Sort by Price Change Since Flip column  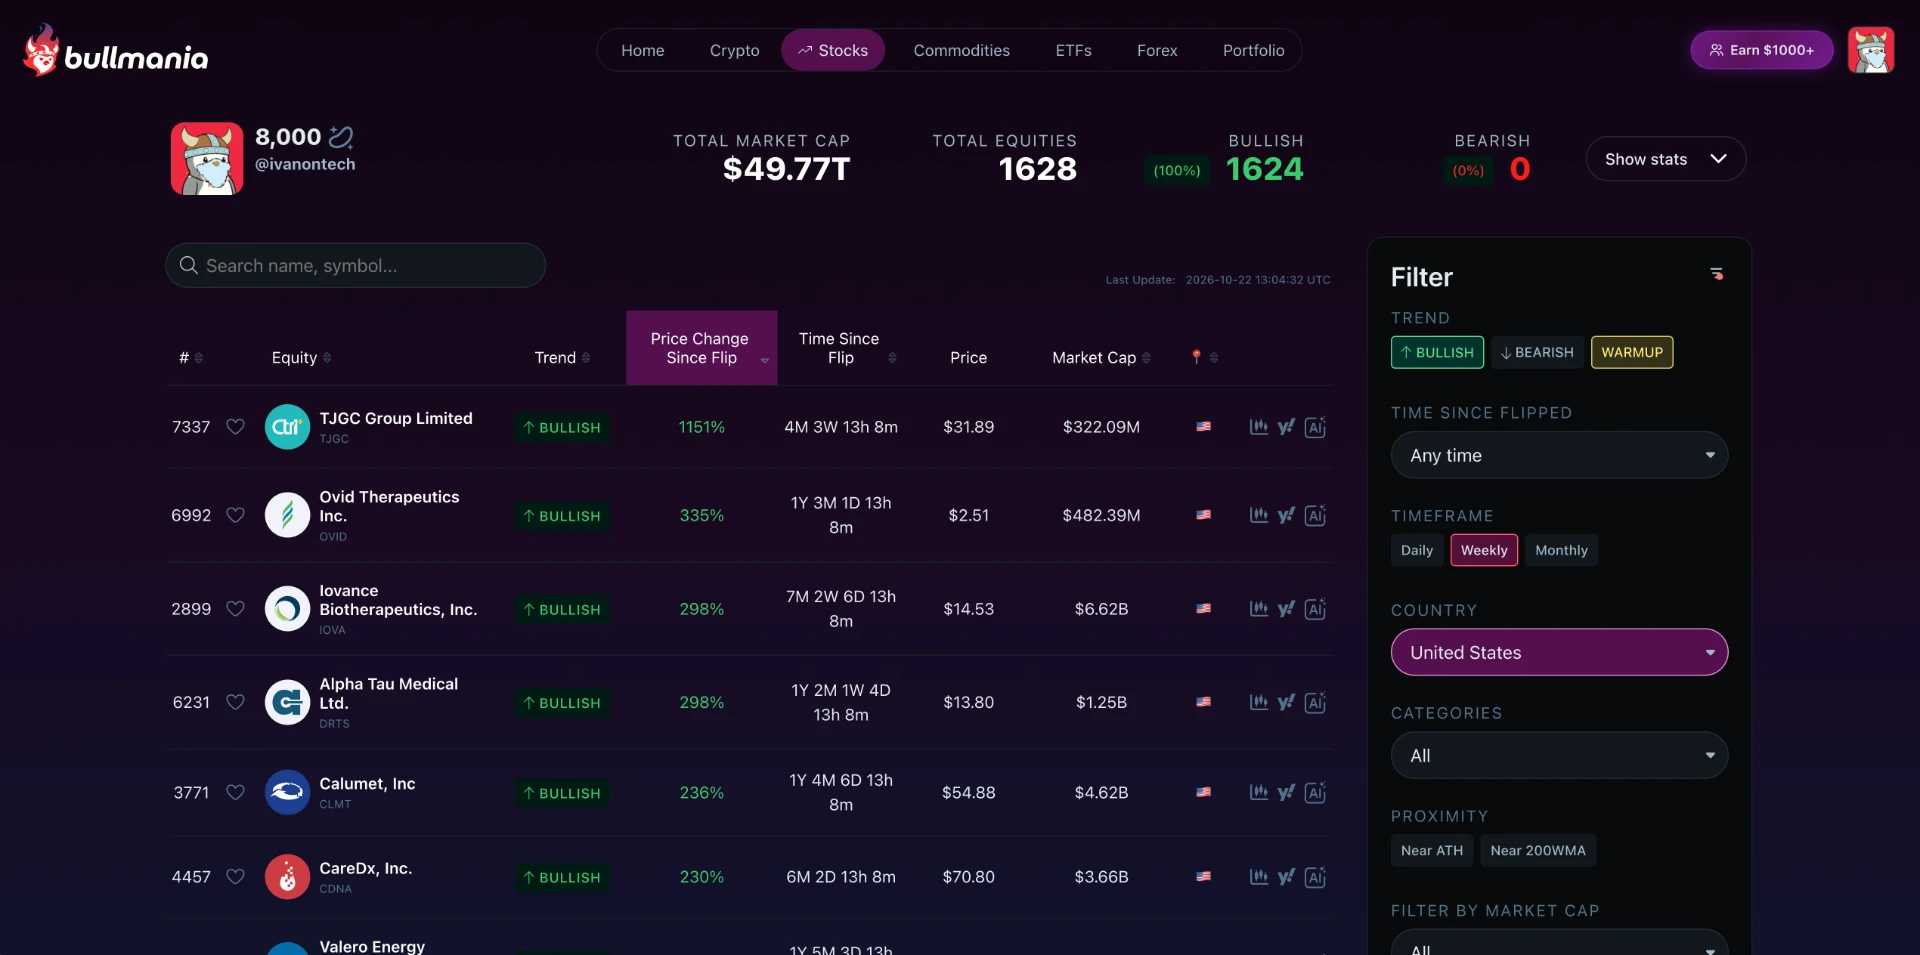pyautogui.click(x=701, y=348)
